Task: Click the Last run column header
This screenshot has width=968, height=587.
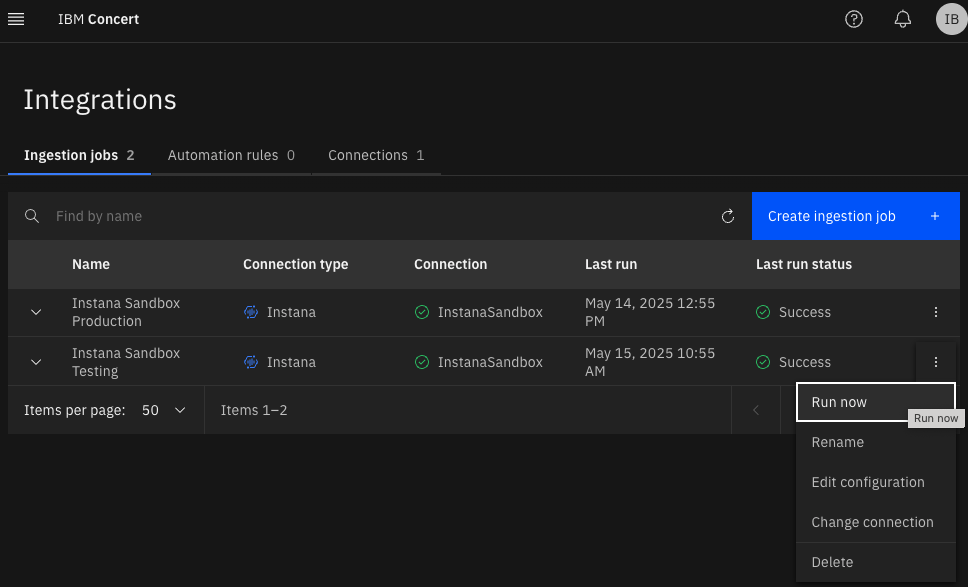Action: (611, 264)
